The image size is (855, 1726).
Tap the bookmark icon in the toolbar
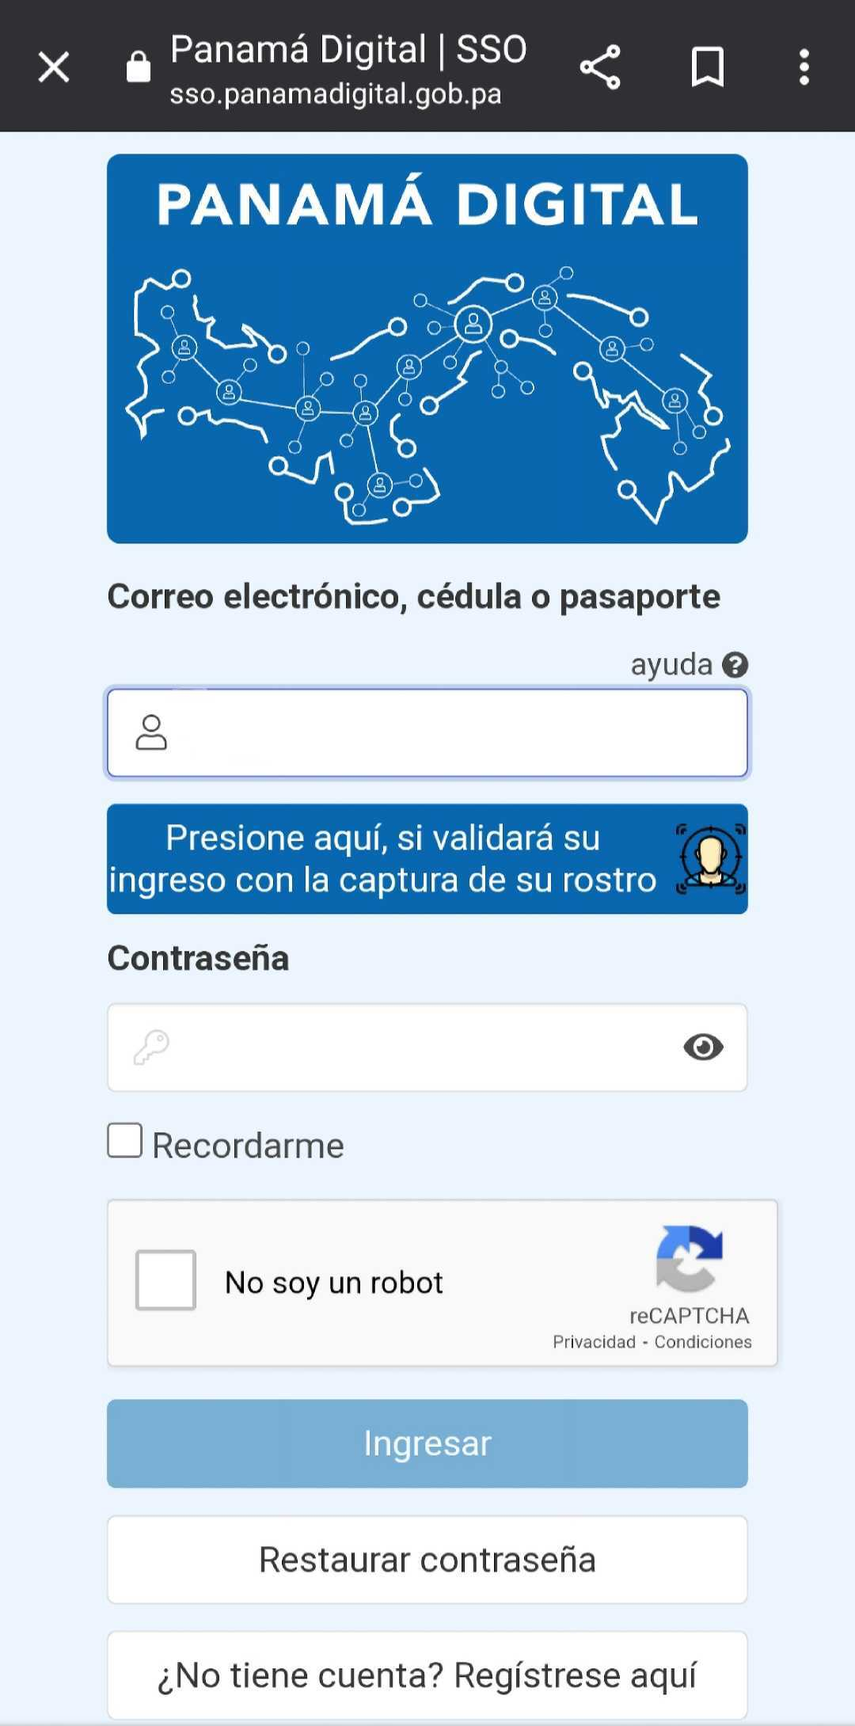click(x=707, y=66)
